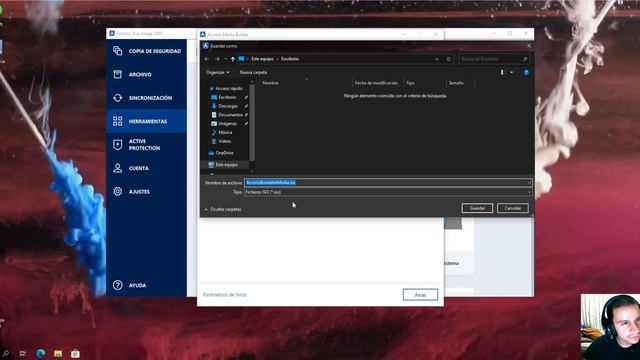The width and height of the screenshot is (640, 360).
Task: Click the Guardar button
Action: coord(477,208)
